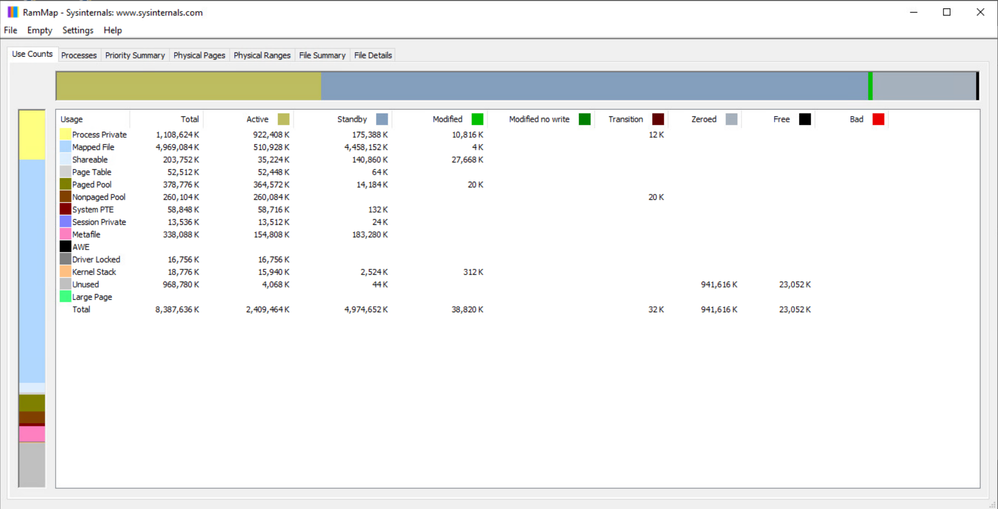Click the Paged Pool value 378,776 K
This screenshot has width=998, height=509.
(x=180, y=185)
